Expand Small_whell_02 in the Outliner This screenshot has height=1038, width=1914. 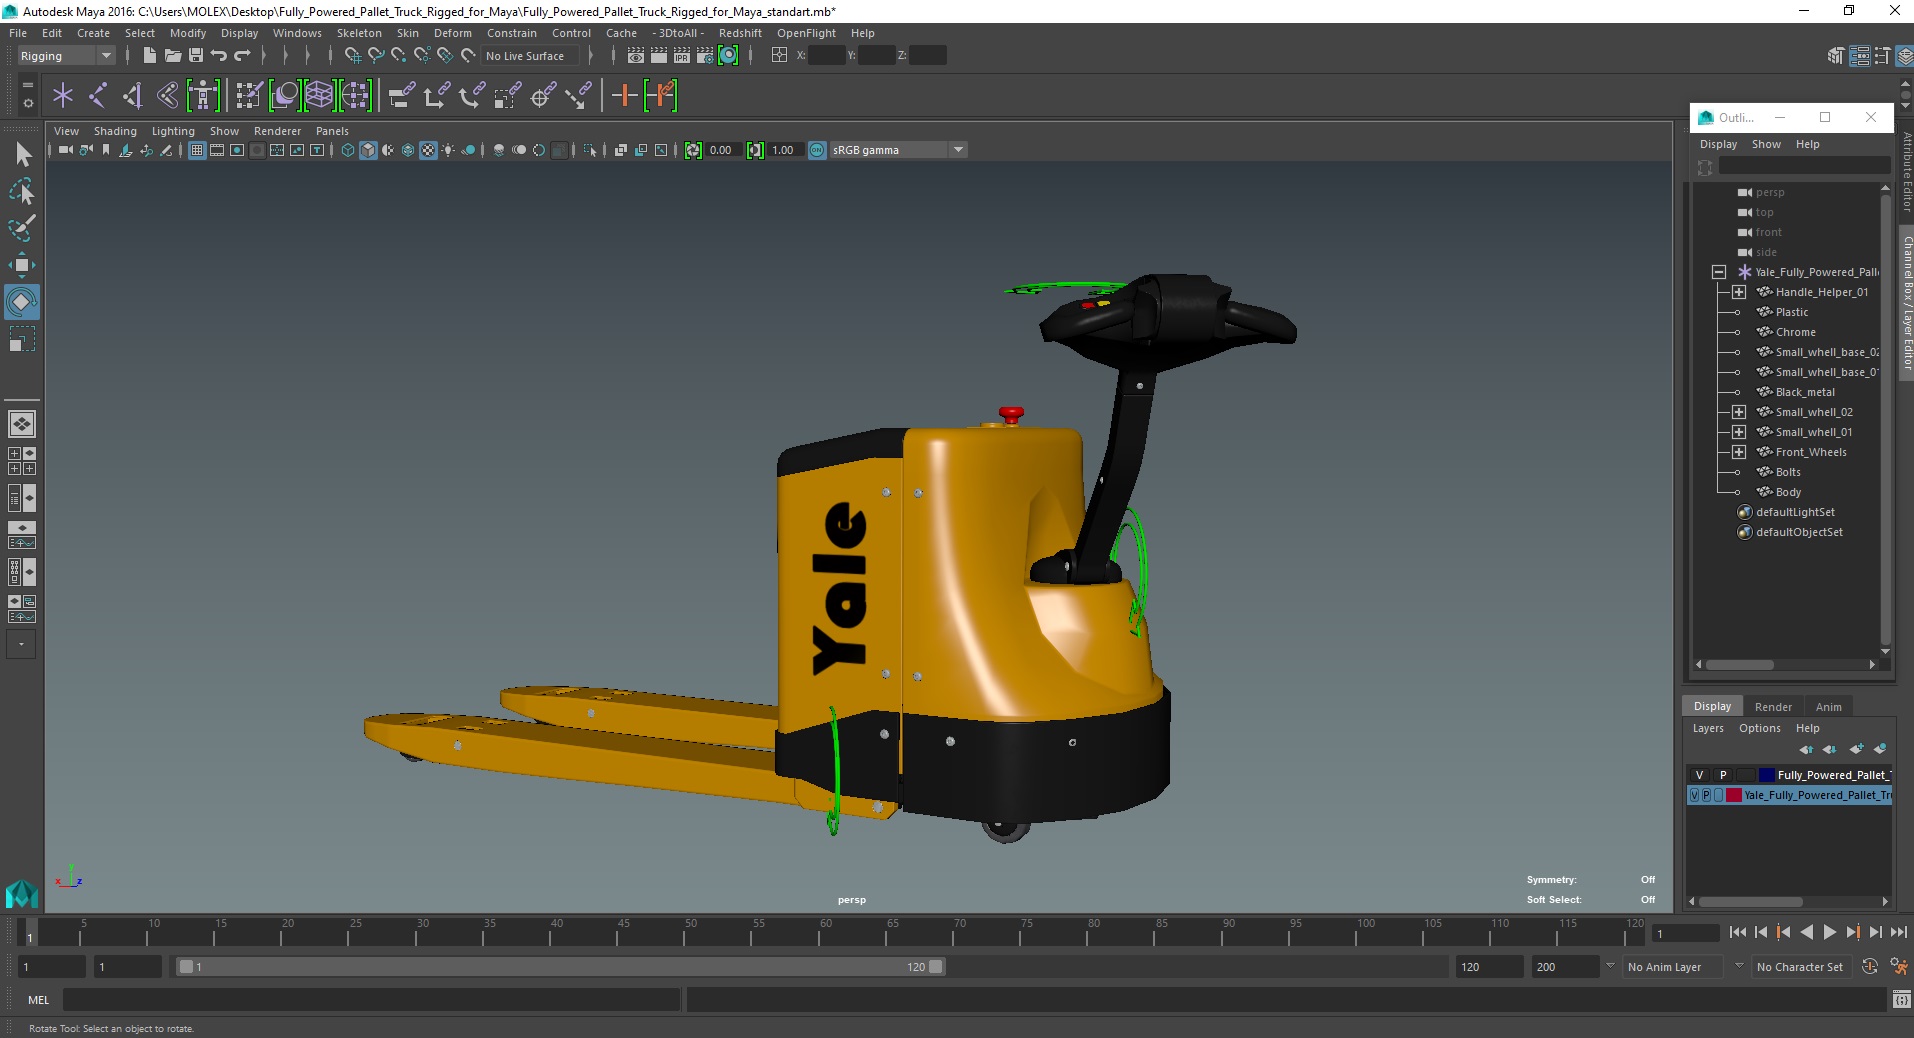(1739, 412)
